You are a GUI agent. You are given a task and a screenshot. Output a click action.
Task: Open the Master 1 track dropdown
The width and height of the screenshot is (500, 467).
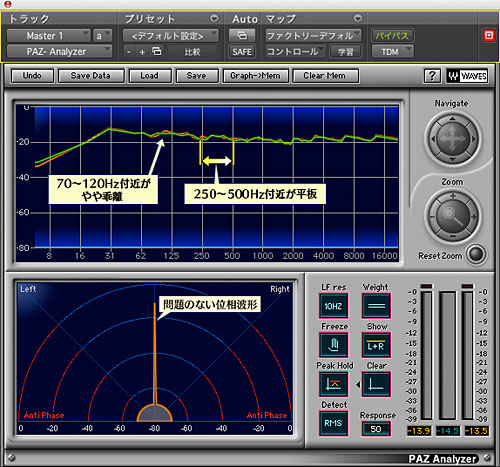(x=49, y=35)
